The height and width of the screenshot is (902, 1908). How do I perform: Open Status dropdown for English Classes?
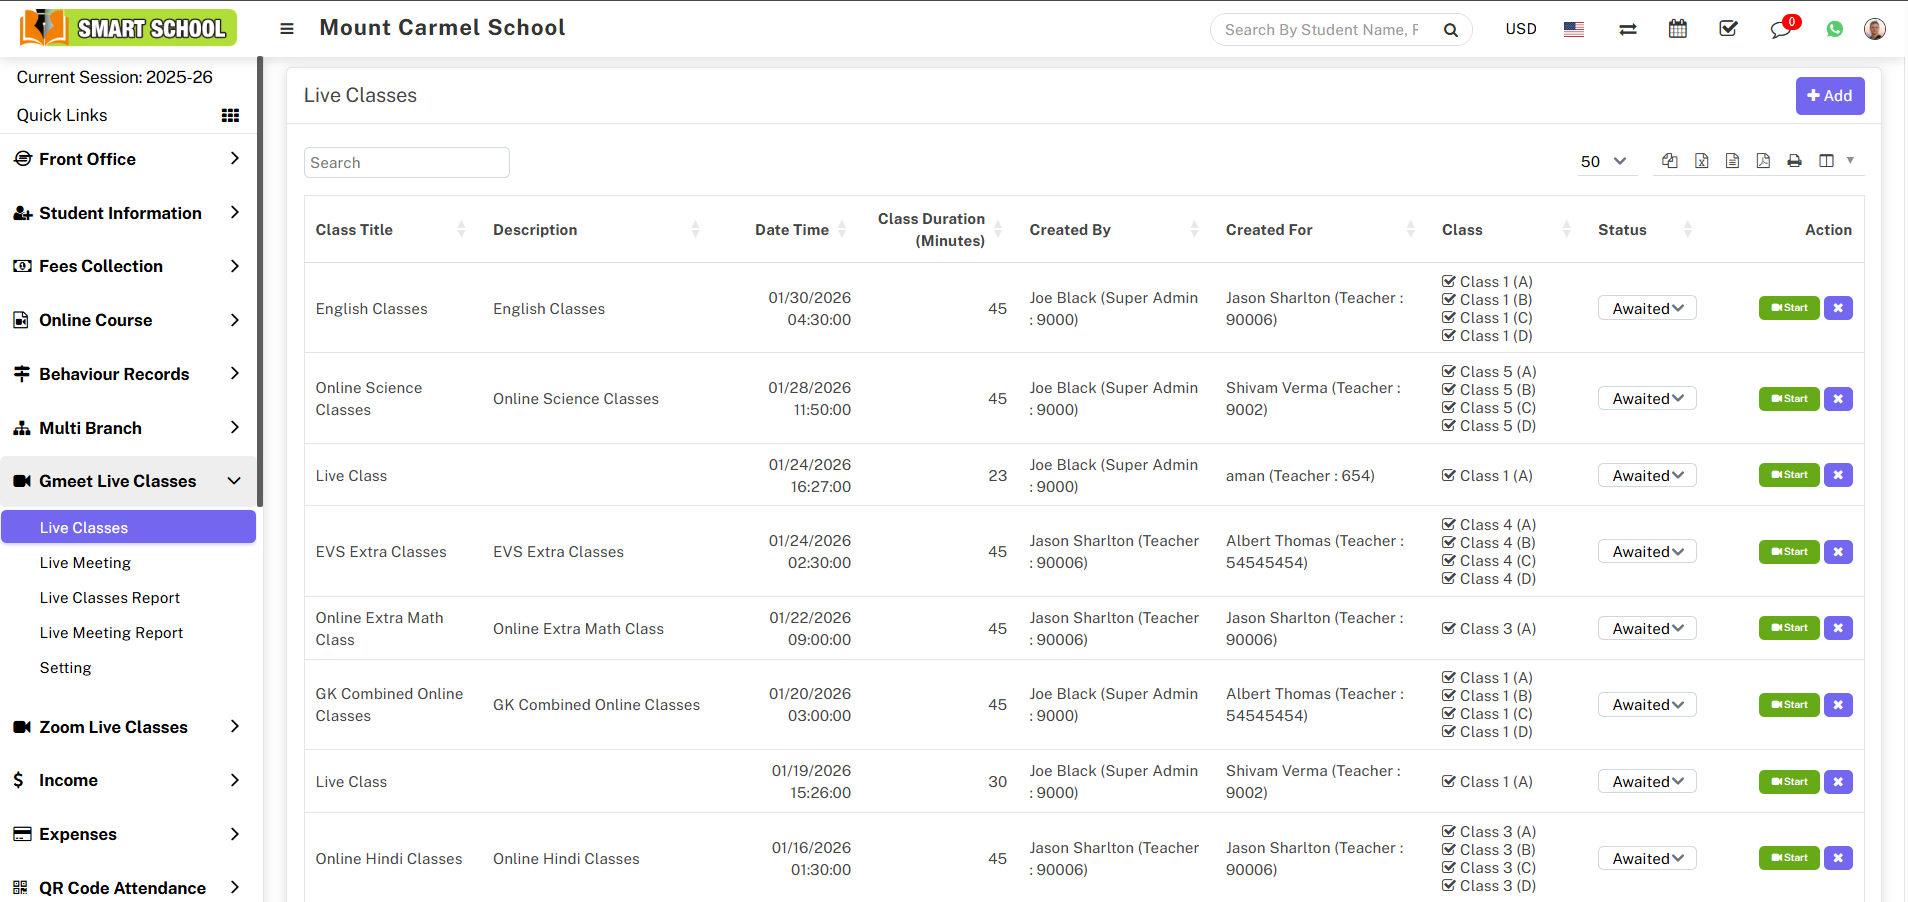click(1646, 308)
